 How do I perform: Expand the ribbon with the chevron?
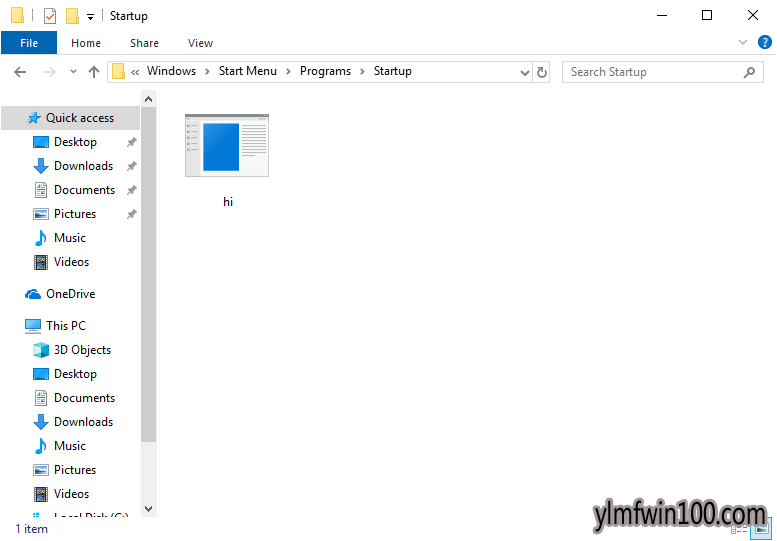click(743, 43)
